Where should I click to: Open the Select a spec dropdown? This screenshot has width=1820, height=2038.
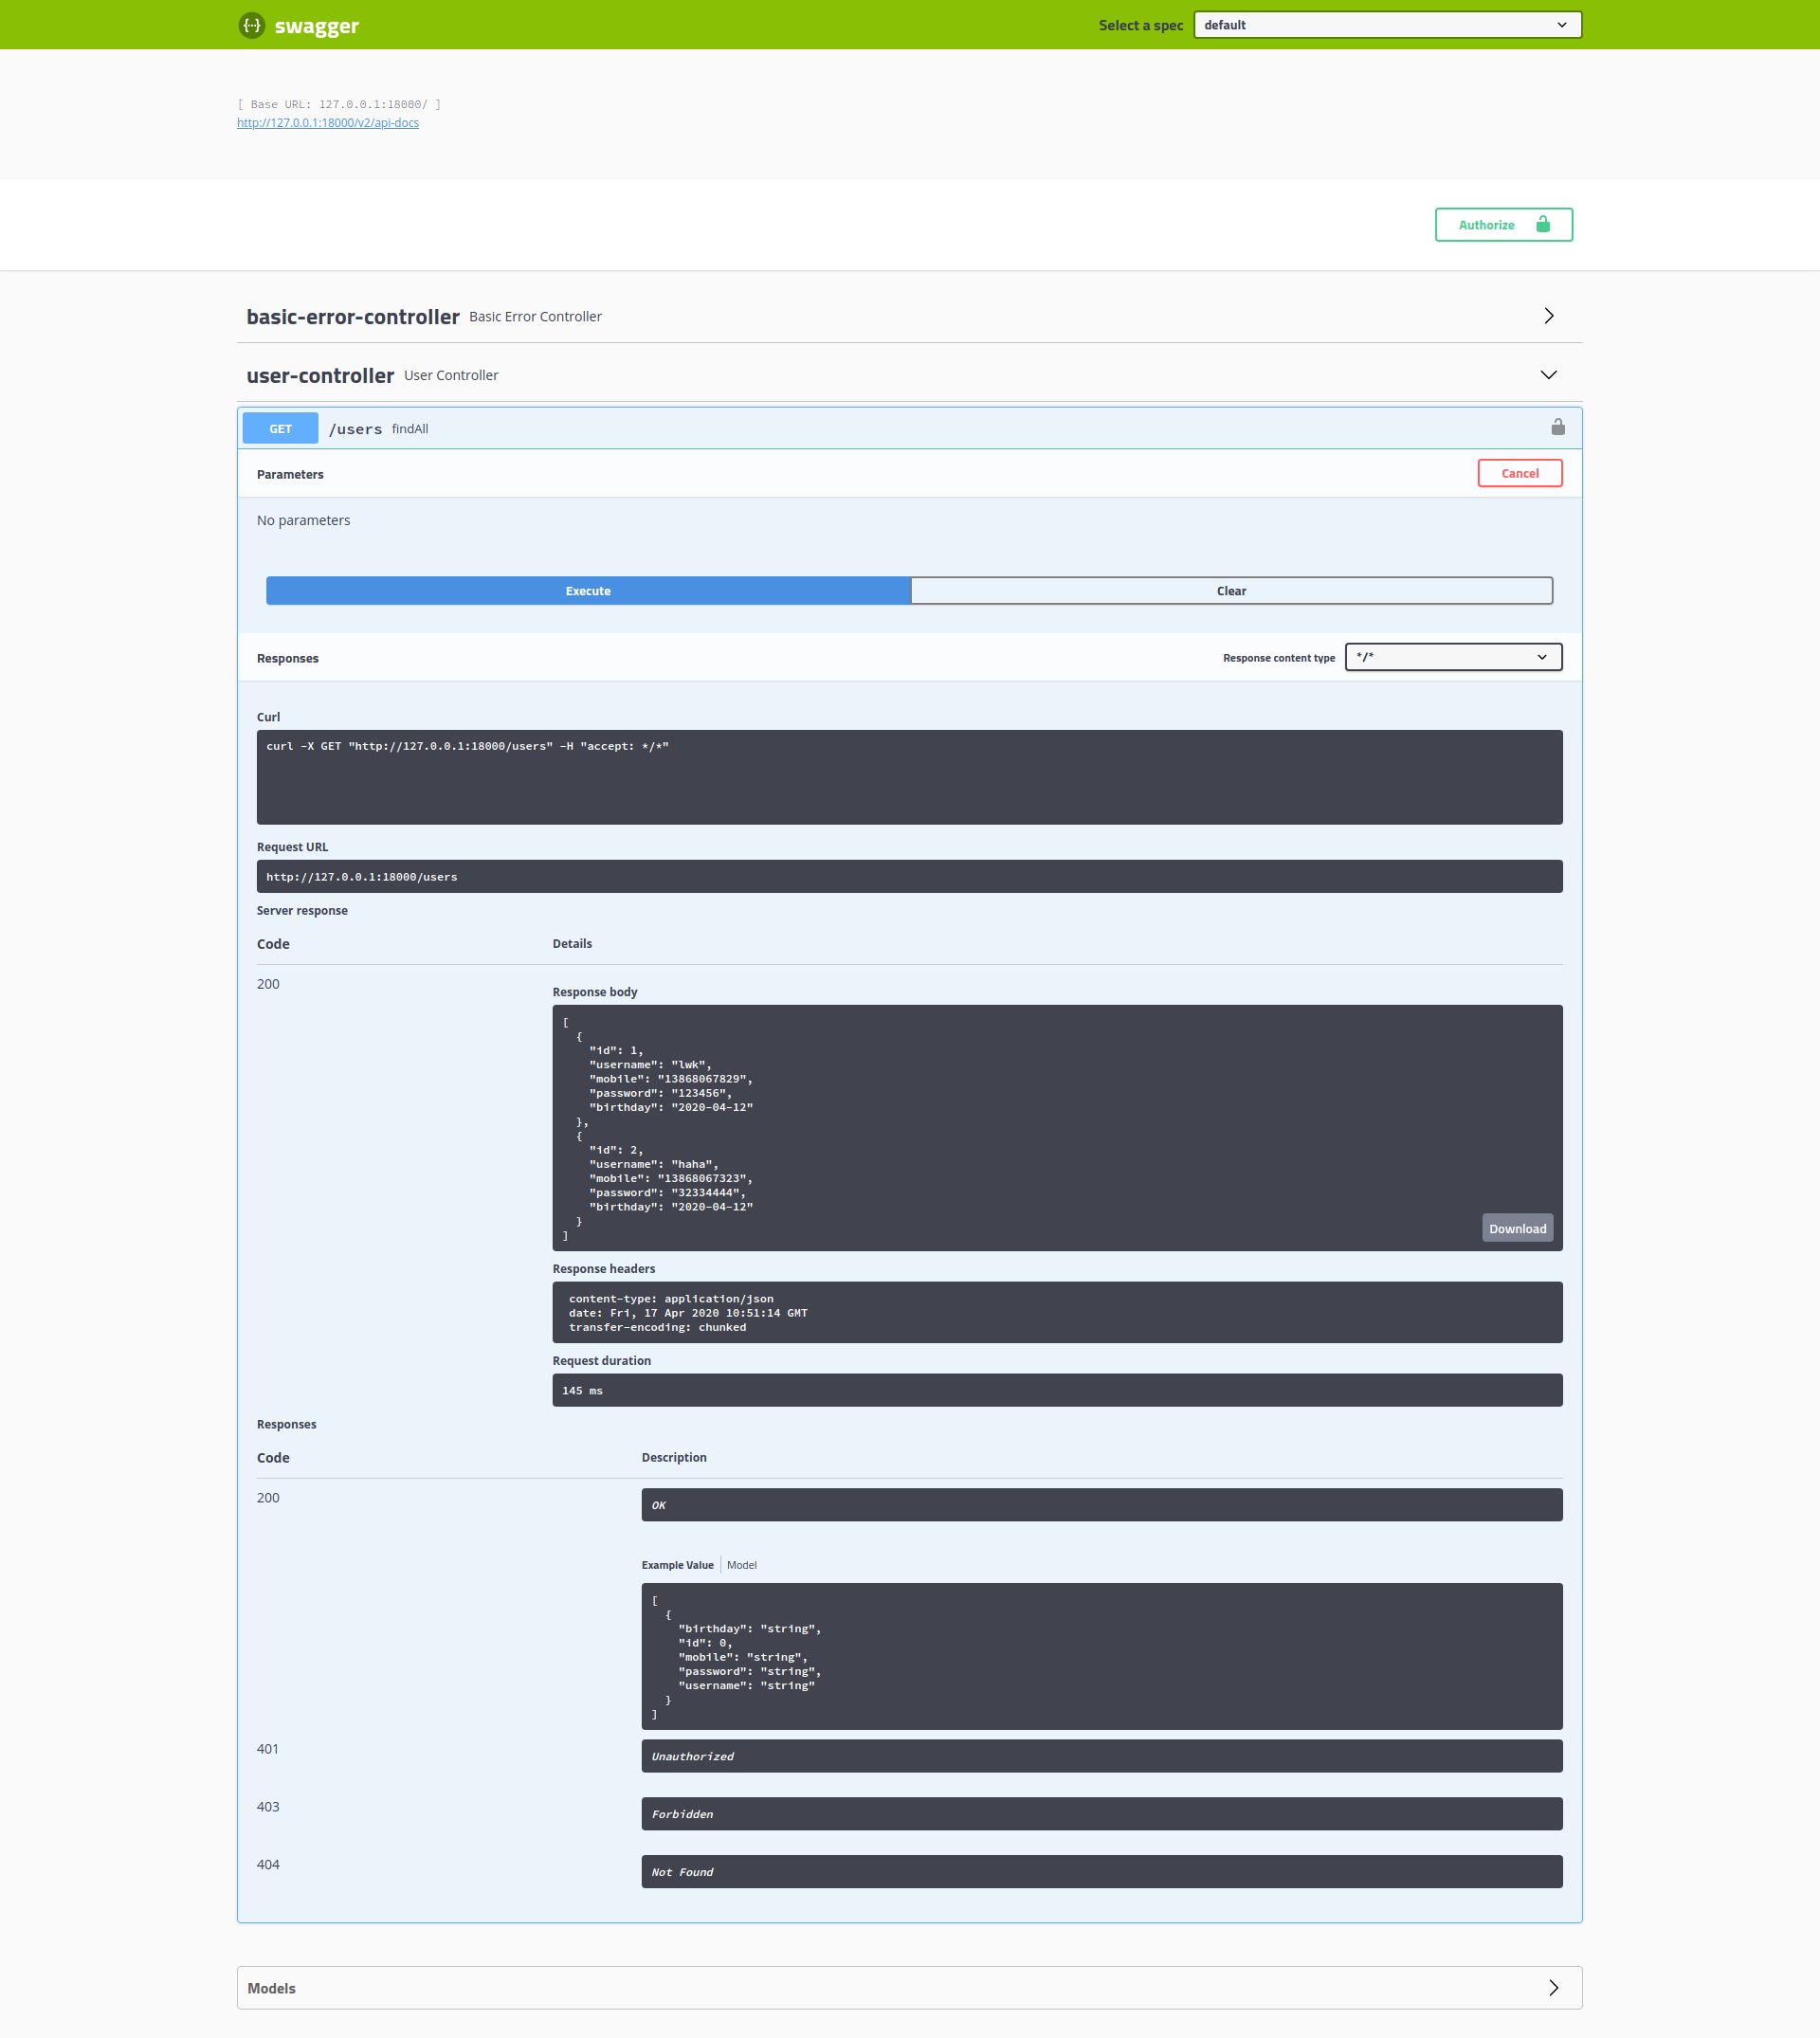1386,25
